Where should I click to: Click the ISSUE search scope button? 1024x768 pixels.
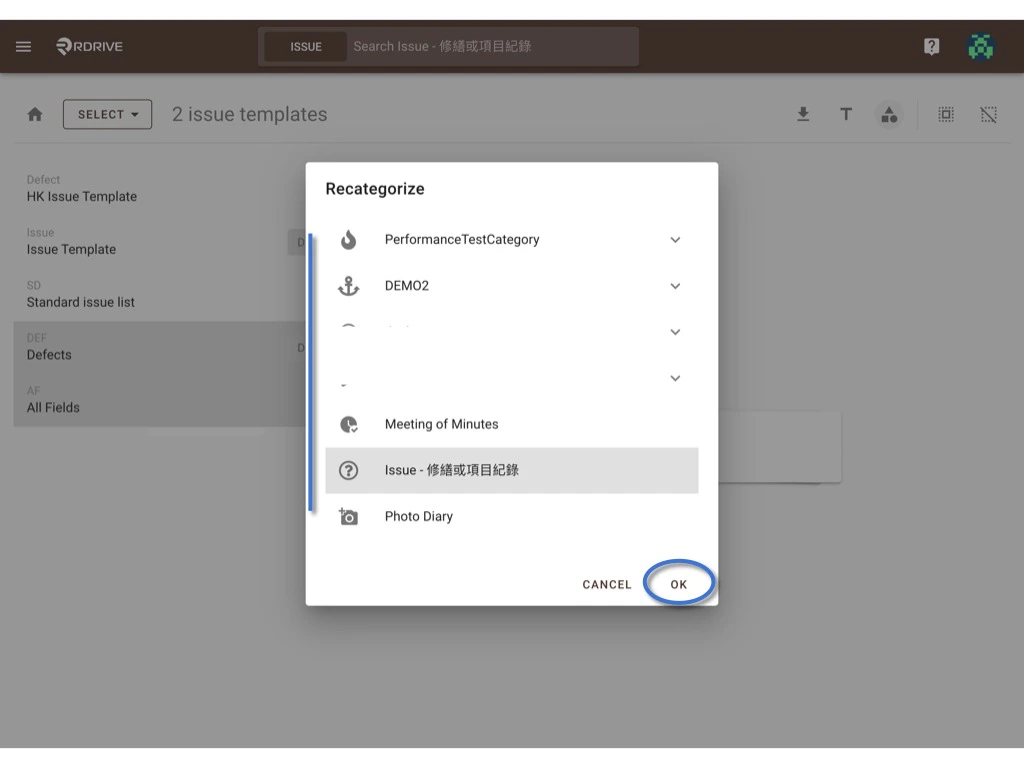[306, 46]
